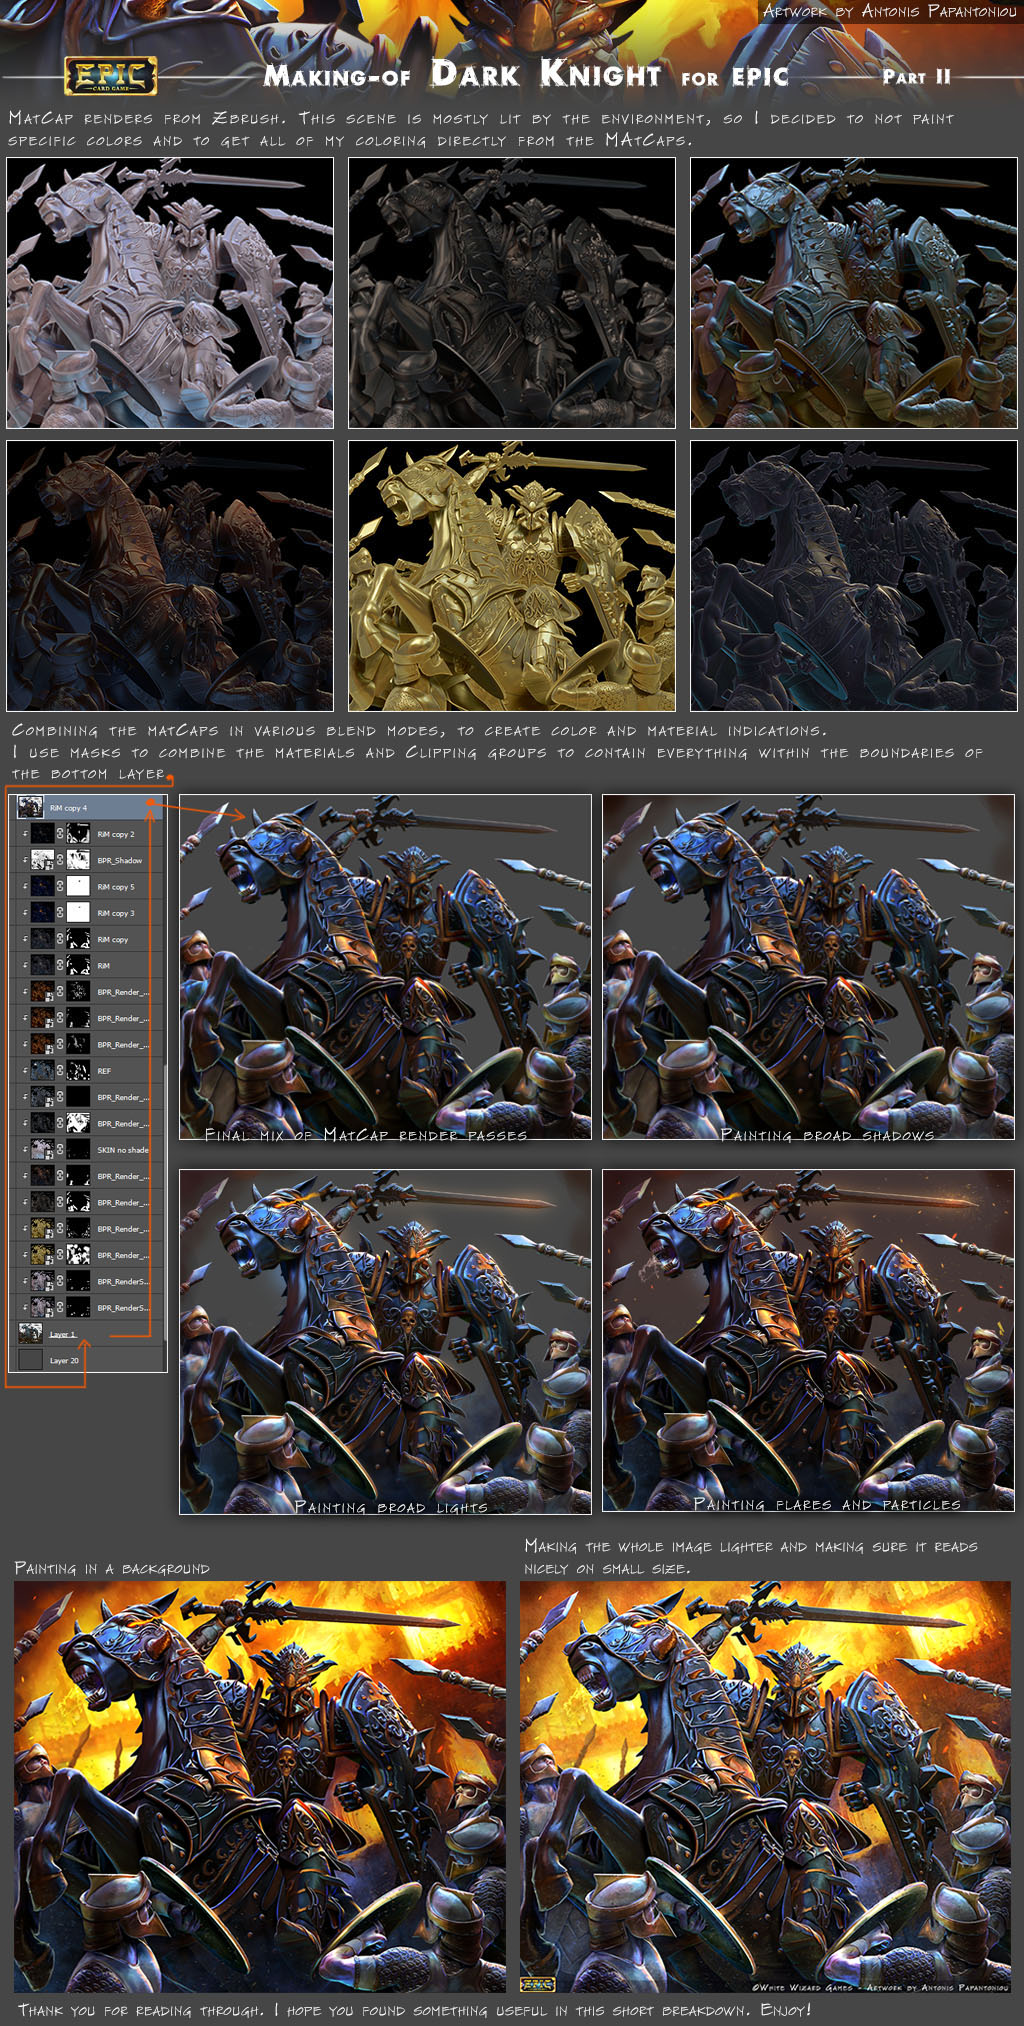Open the teal-blue MatCap render image
Image resolution: width=1024 pixels, height=2026 pixels.
click(x=854, y=293)
